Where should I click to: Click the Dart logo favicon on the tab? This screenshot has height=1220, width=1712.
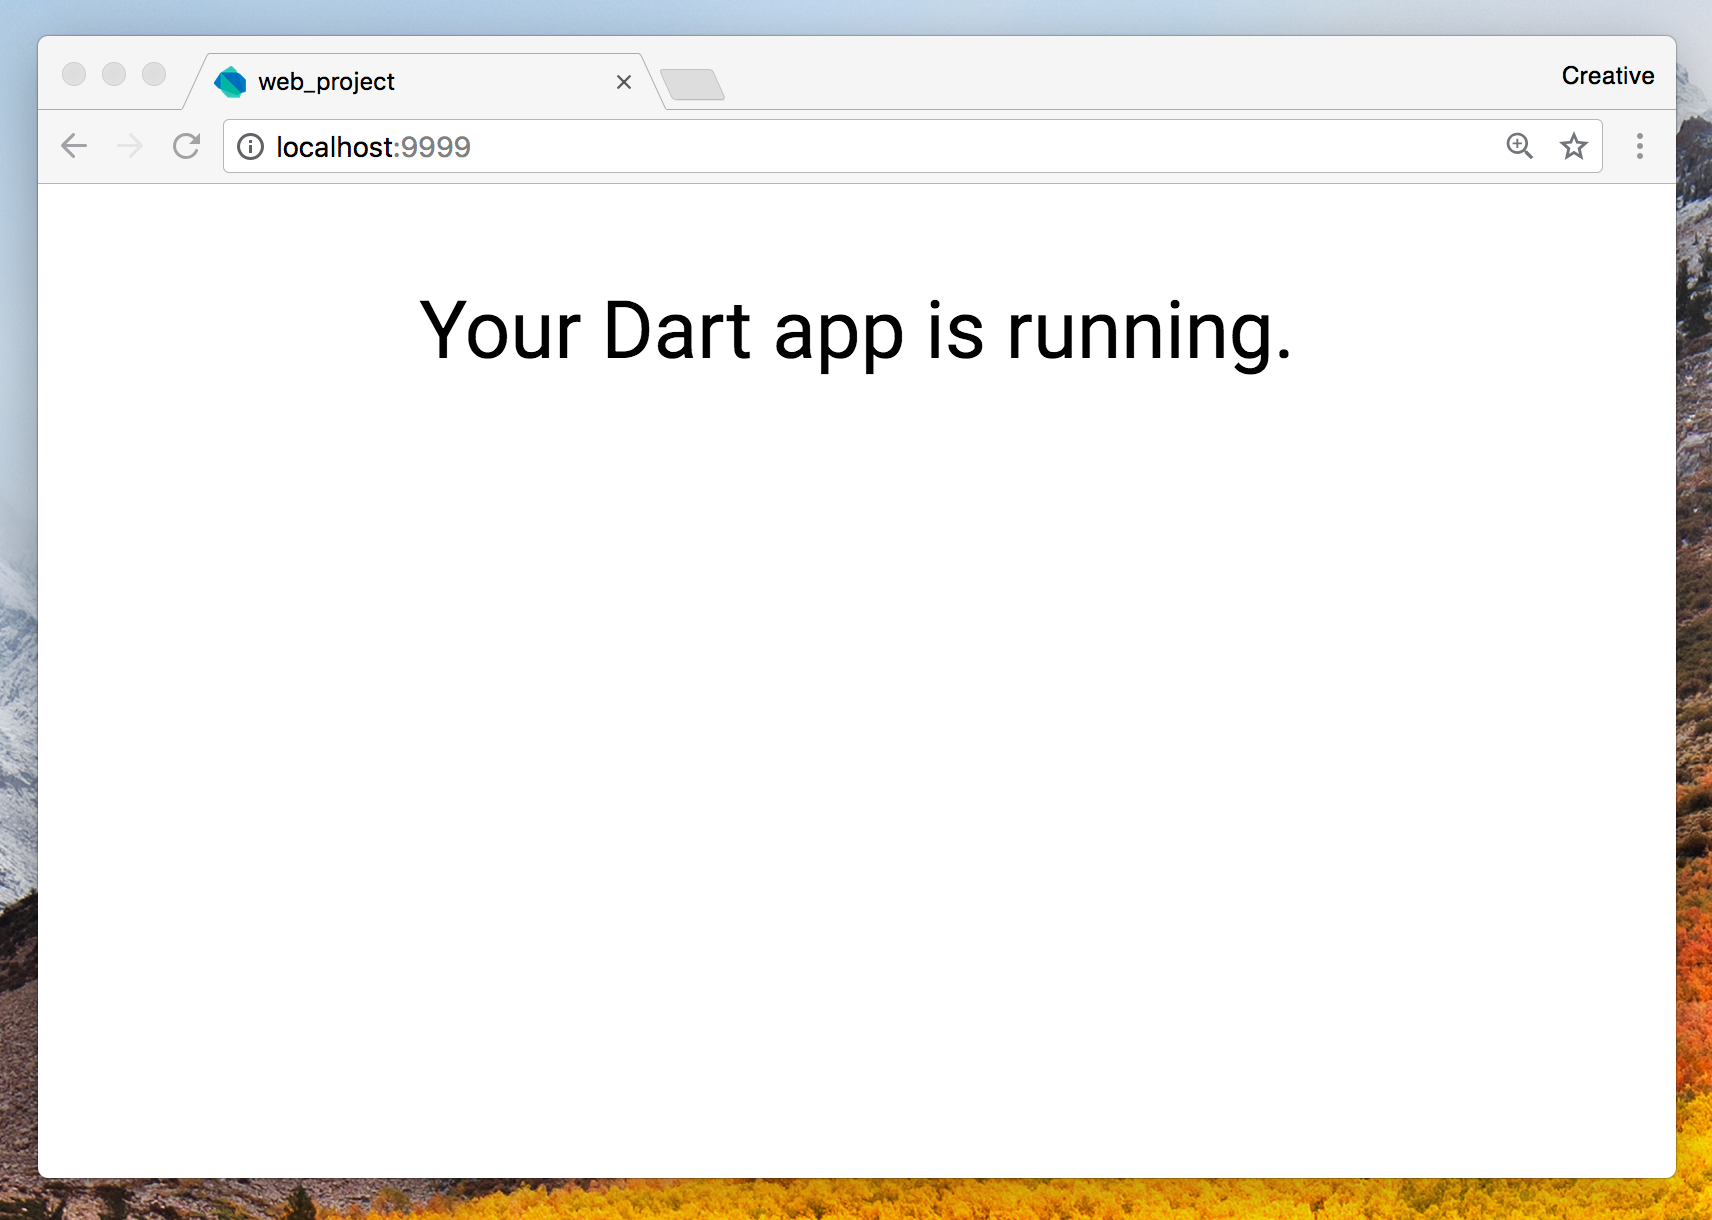point(230,81)
